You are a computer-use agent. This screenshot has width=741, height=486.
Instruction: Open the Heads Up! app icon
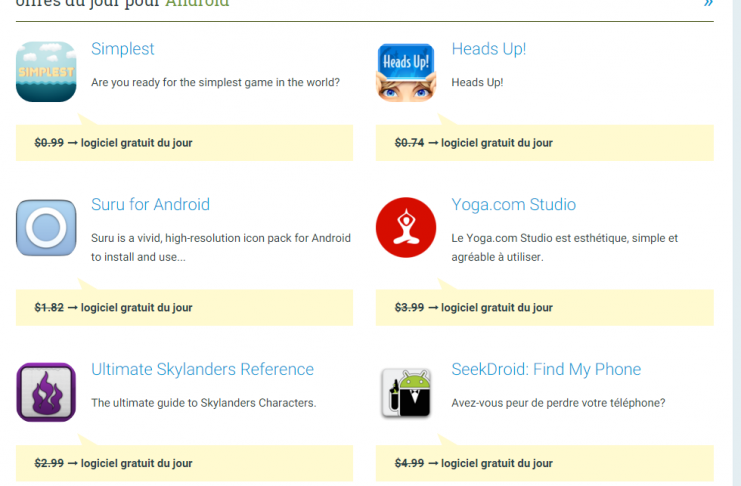pos(406,72)
